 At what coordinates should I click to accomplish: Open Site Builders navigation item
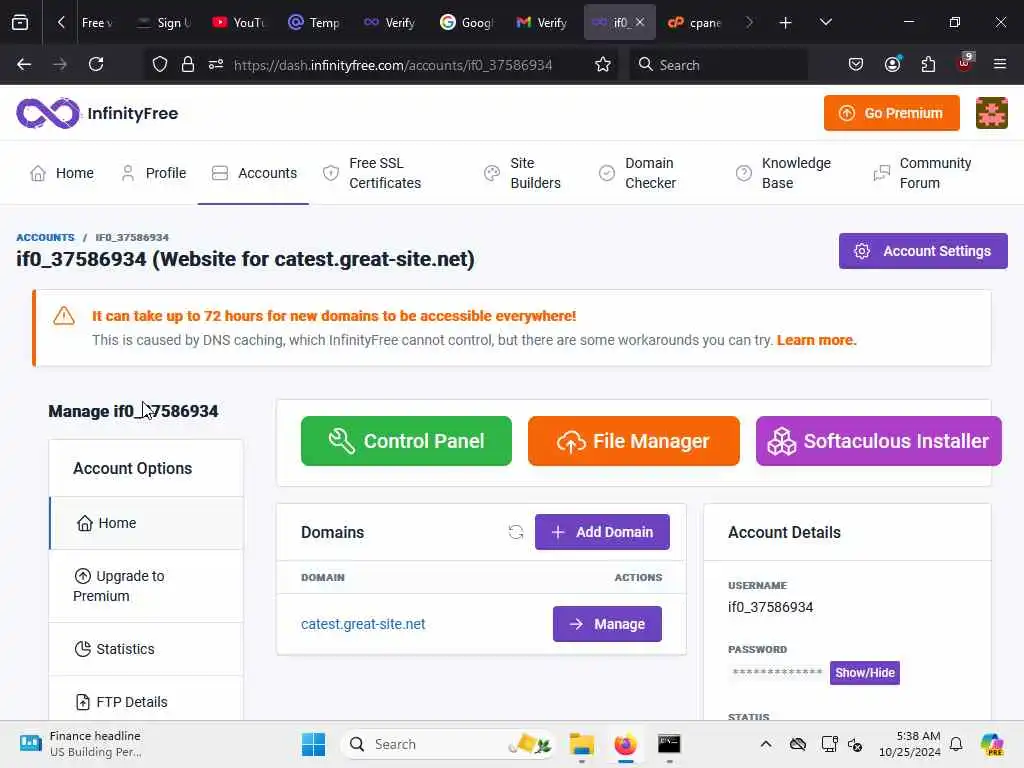pyautogui.click(x=522, y=173)
